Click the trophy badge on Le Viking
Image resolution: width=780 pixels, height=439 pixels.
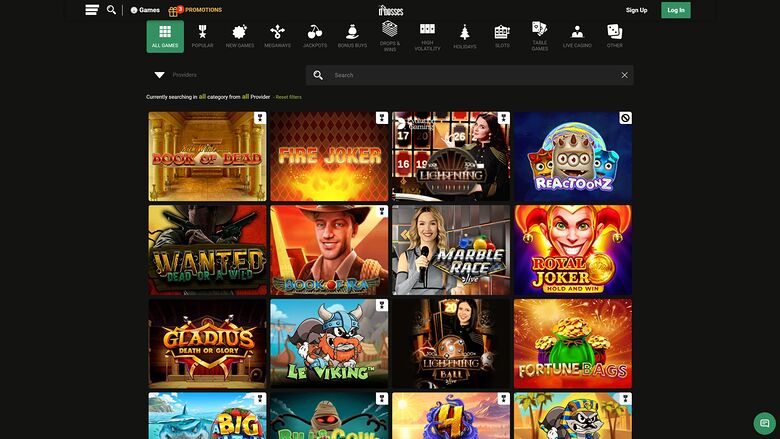[382, 305]
